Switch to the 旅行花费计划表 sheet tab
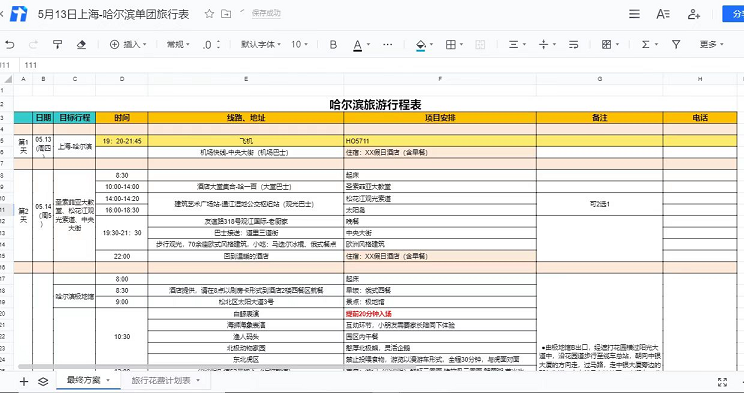This screenshot has height=393, width=744. tap(165, 381)
